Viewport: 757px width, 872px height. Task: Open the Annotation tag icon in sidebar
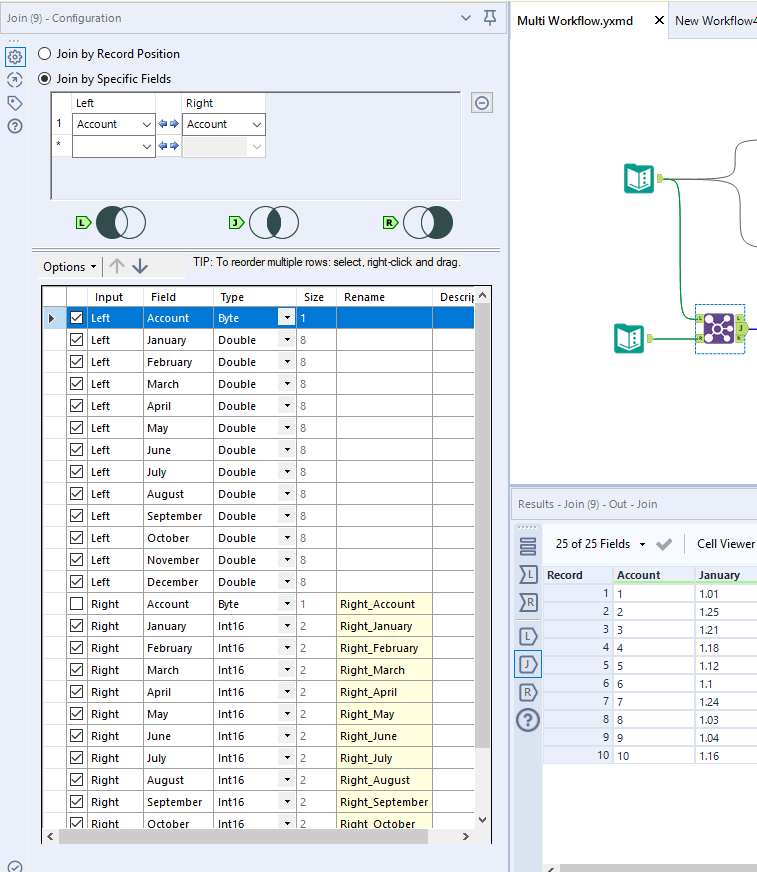[15, 103]
